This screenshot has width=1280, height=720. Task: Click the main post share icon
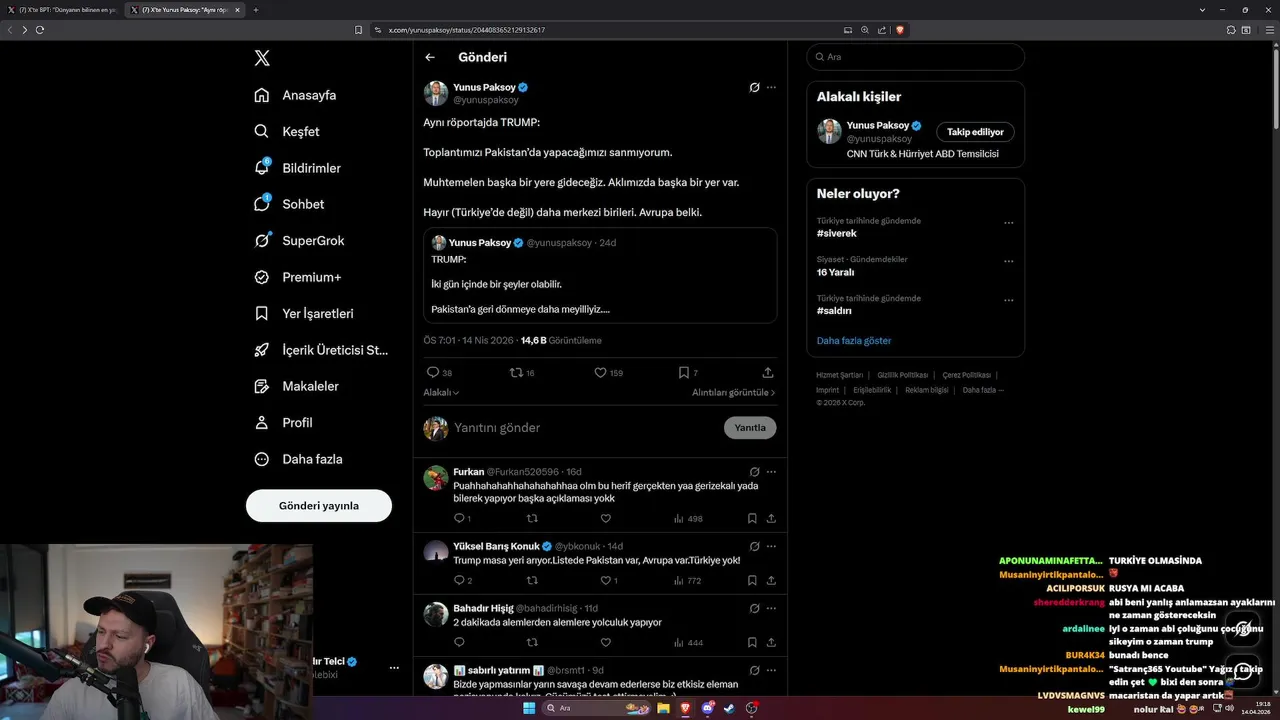768,372
